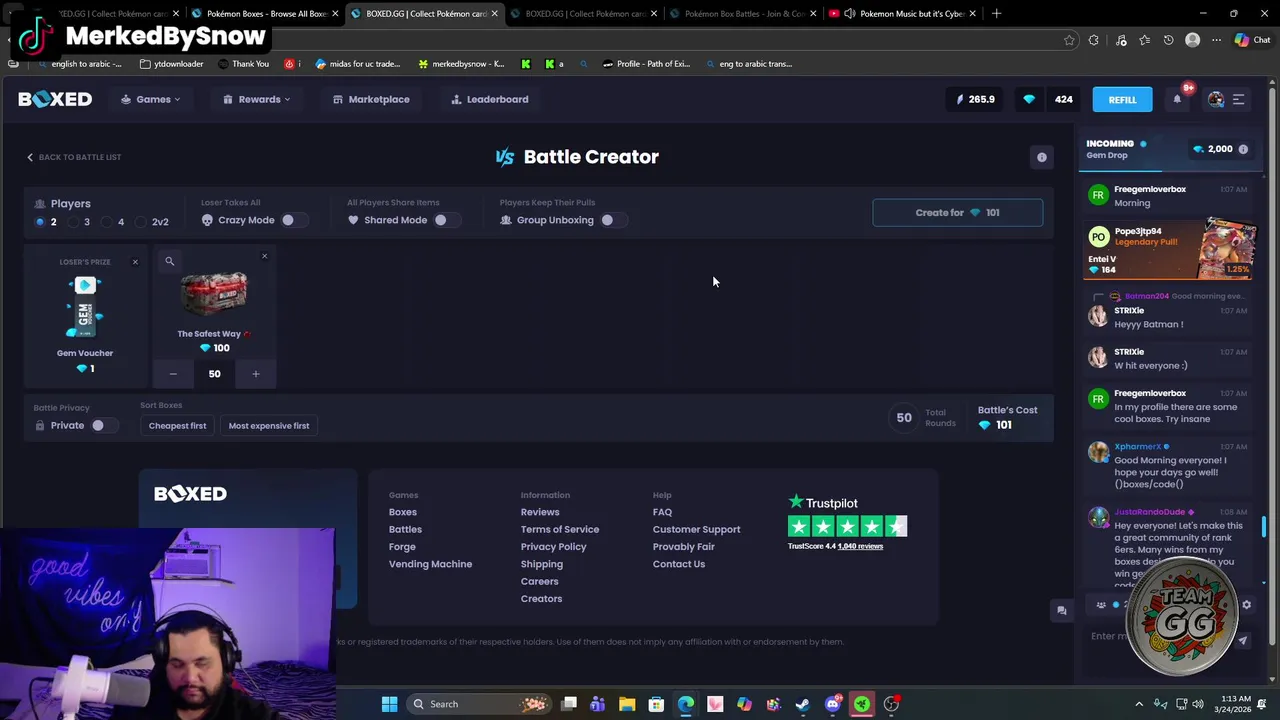Switch to Pokemon Music YouTube tab

point(904,14)
